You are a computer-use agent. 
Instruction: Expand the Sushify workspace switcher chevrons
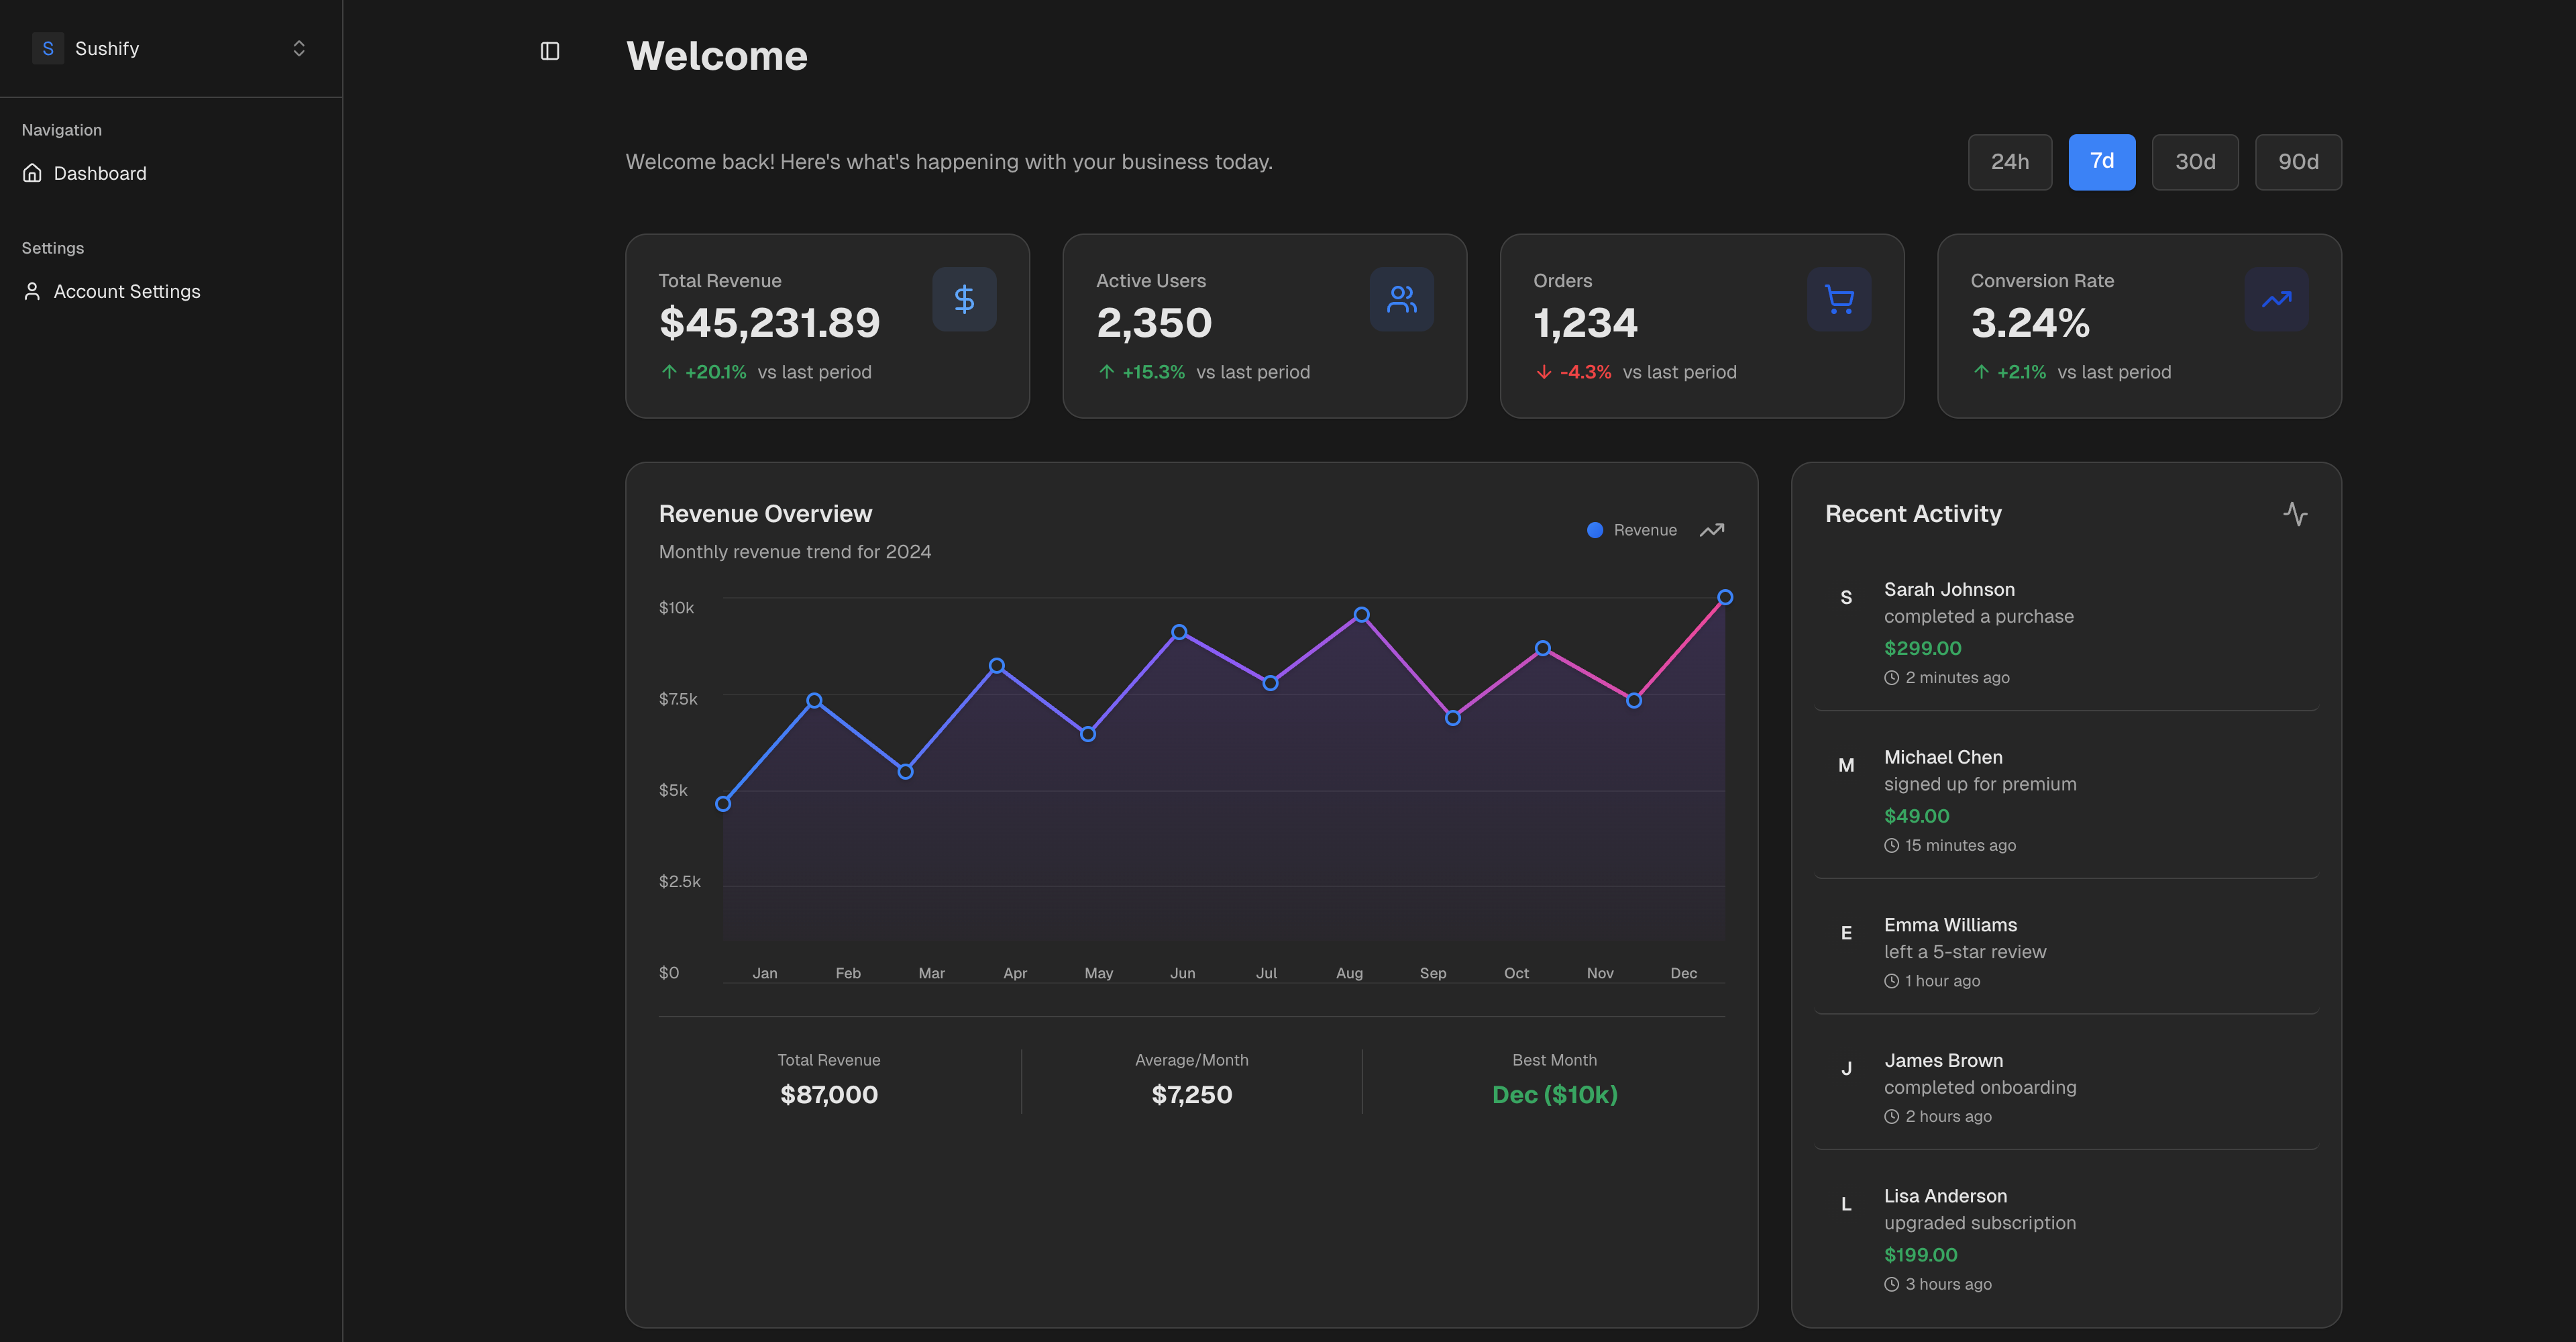coord(298,48)
